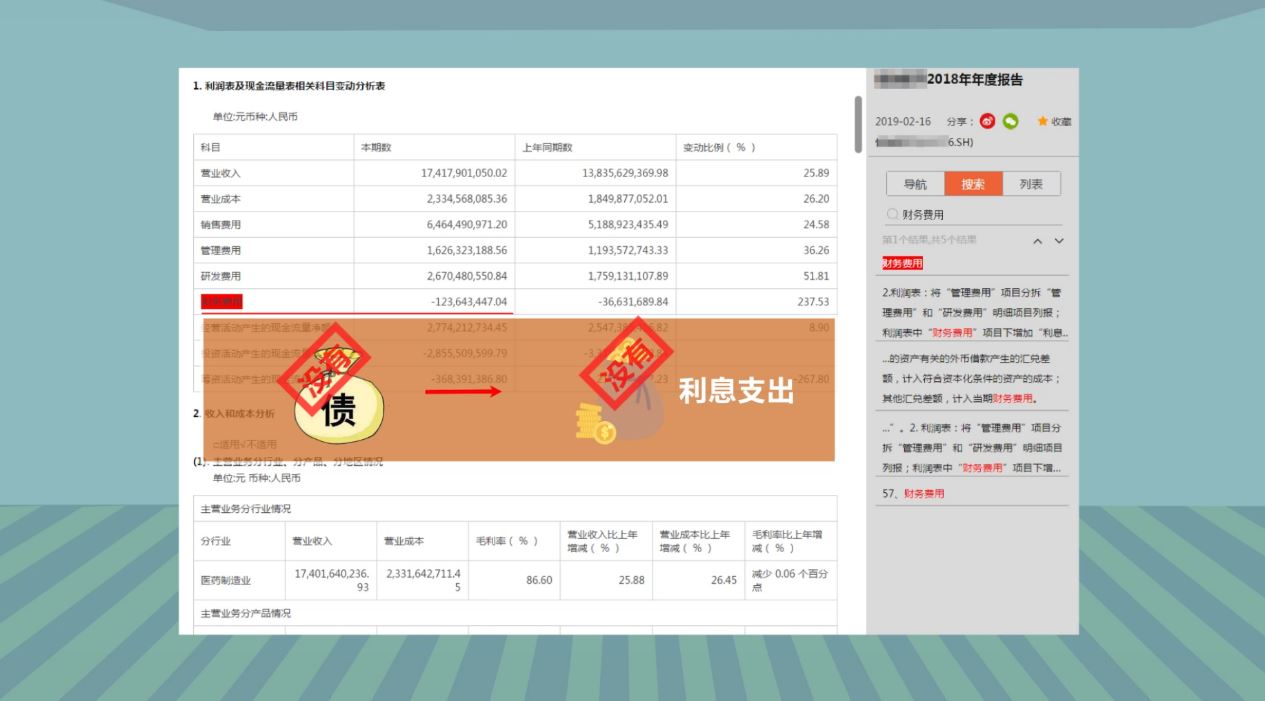Select 医药制造业 industry cell
The image size is (1265, 701).
tap(226, 580)
